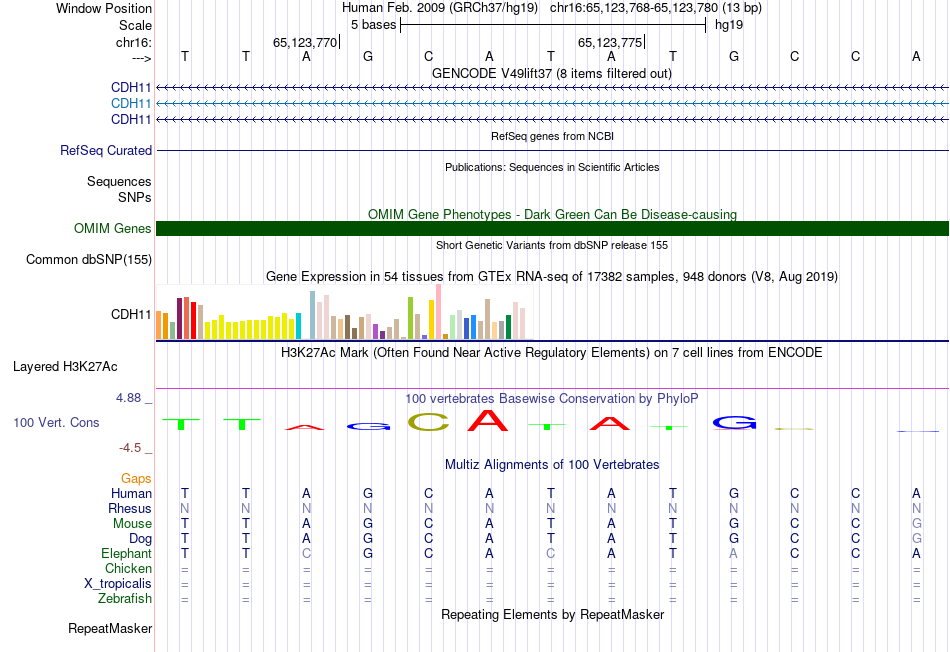Click the chr16:65,123,768-65,123,780 position text
Image resolution: width=950 pixels, height=652 pixels.
tap(634, 8)
